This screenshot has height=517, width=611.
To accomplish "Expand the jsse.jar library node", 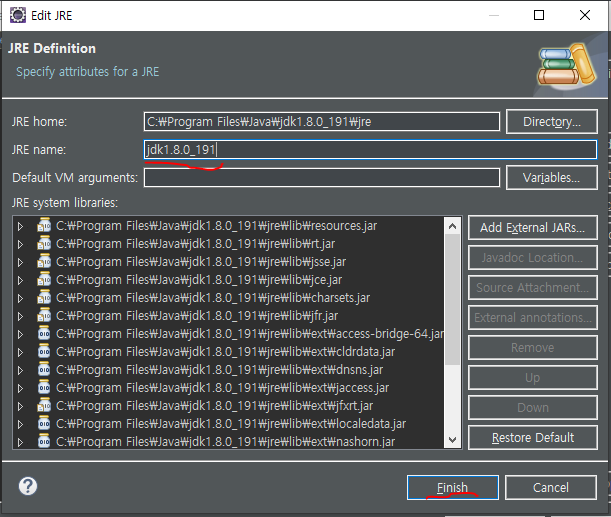I will coord(20,262).
